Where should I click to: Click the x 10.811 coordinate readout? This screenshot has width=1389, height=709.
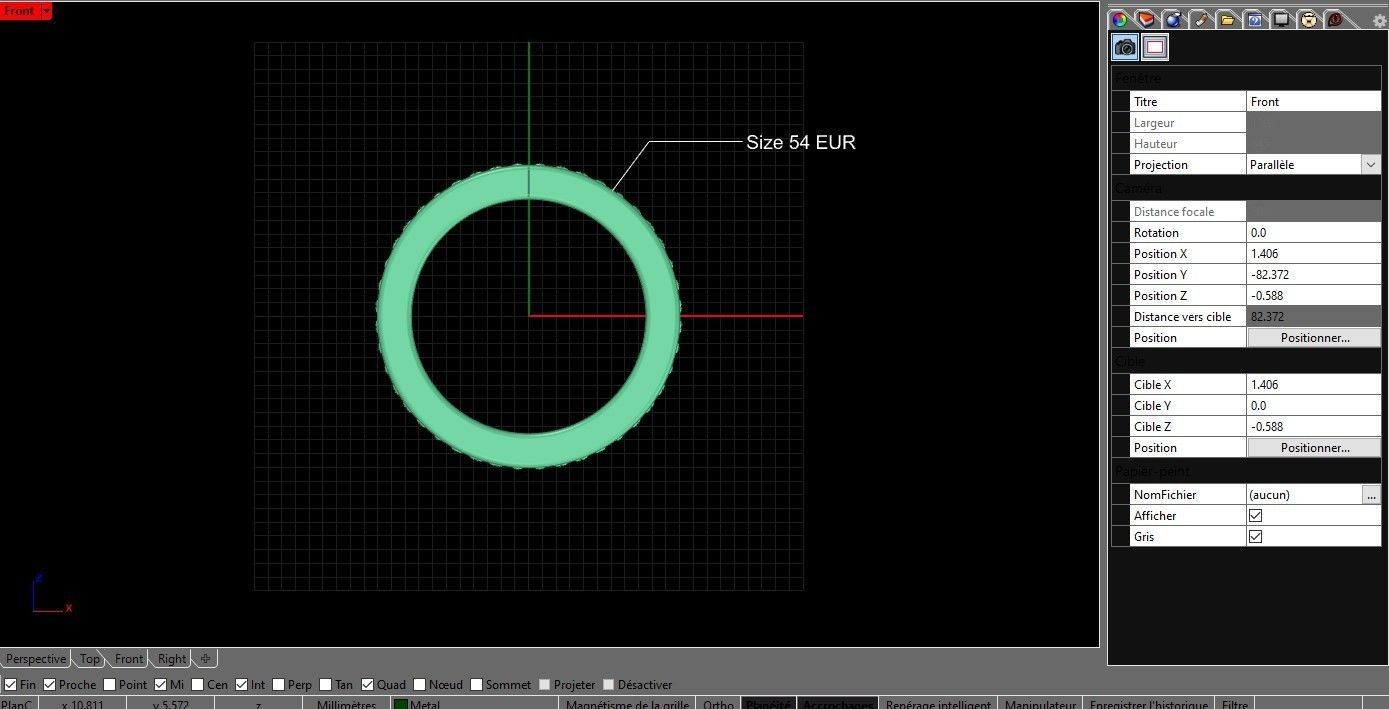(x=82, y=704)
